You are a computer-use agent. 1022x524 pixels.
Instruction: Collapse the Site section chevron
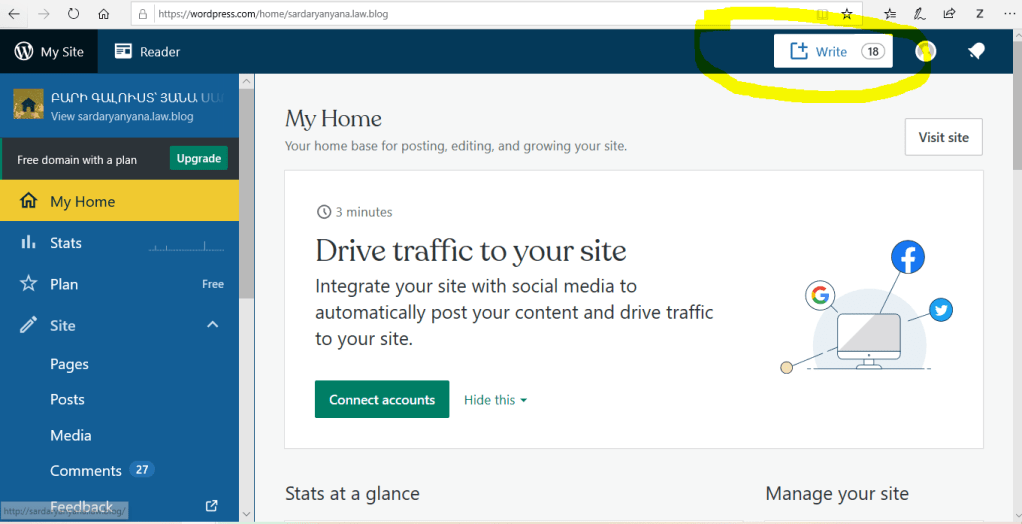coord(212,325)
